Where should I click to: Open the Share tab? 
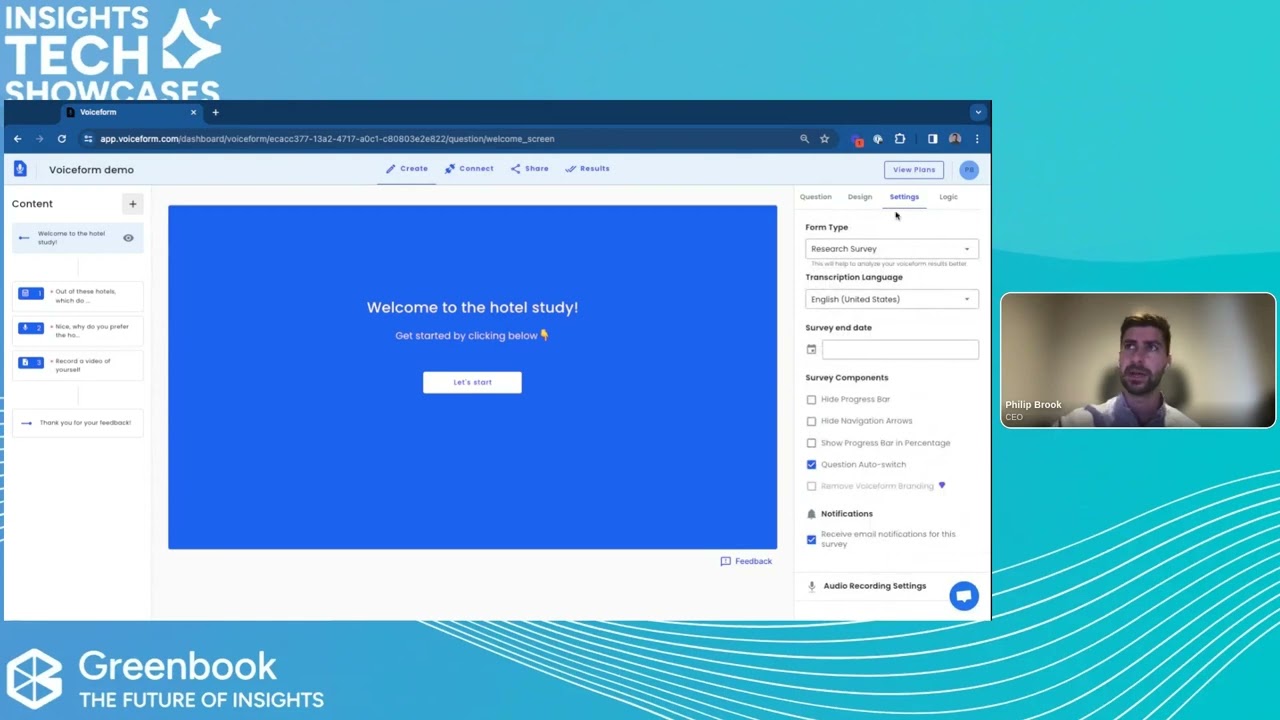(x=529, y=169)
